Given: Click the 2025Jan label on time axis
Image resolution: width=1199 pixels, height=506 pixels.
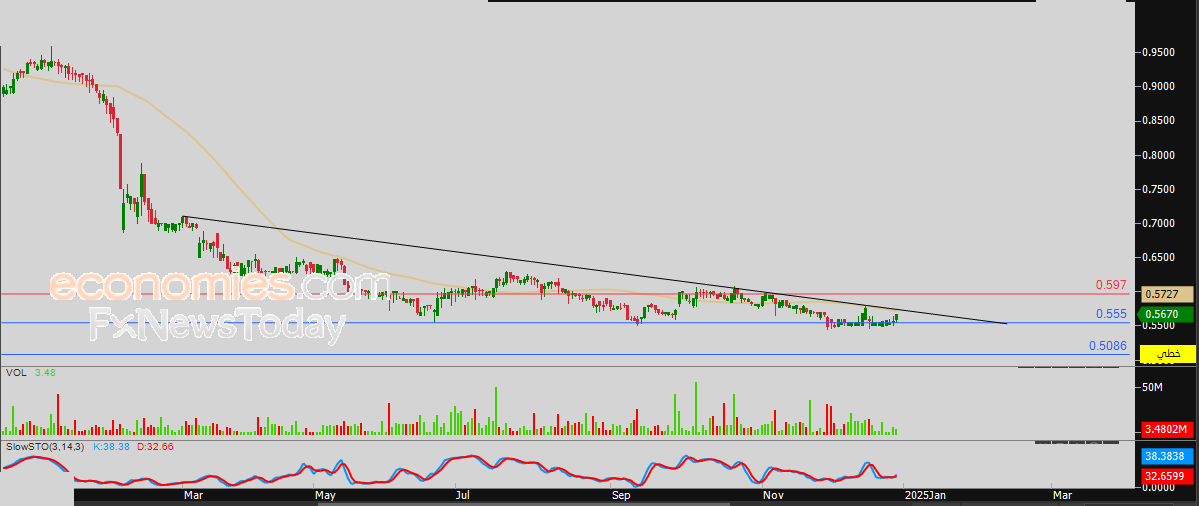Looking at the screenshot, I should [x=925, y=496].
